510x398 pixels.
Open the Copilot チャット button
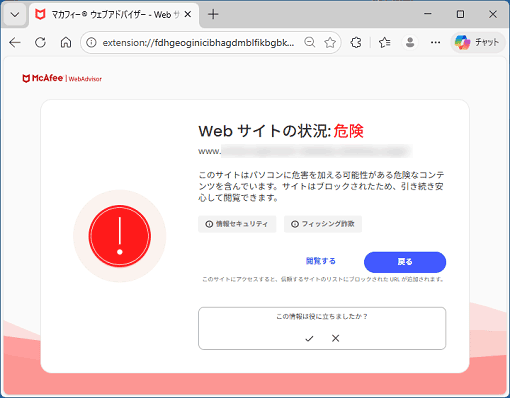(478, 42)
